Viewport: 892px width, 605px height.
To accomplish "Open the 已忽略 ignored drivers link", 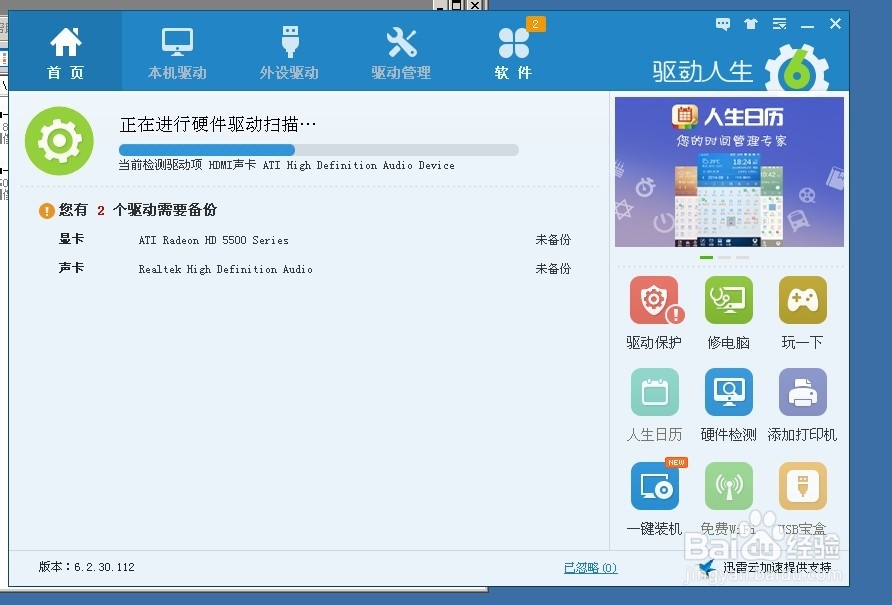I will point(591,567).
